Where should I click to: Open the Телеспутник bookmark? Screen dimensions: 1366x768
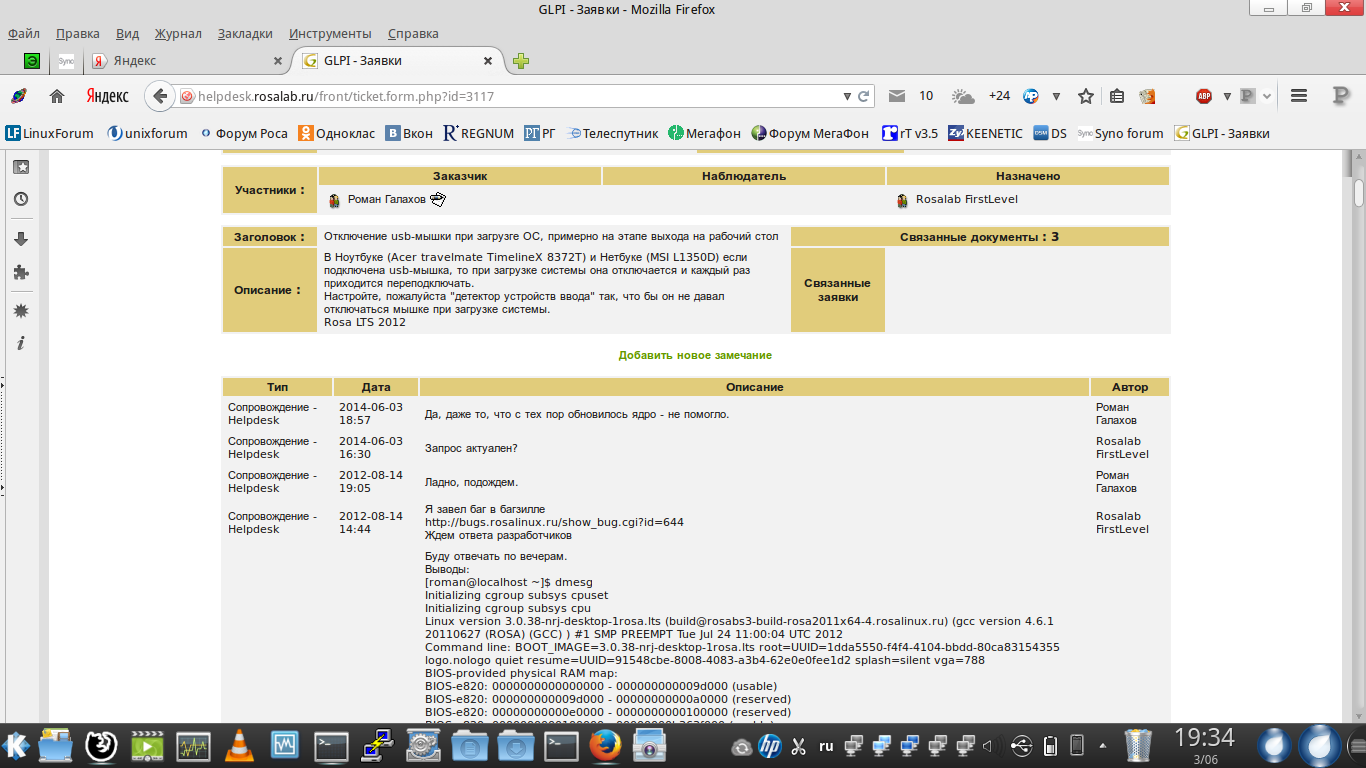612,133
